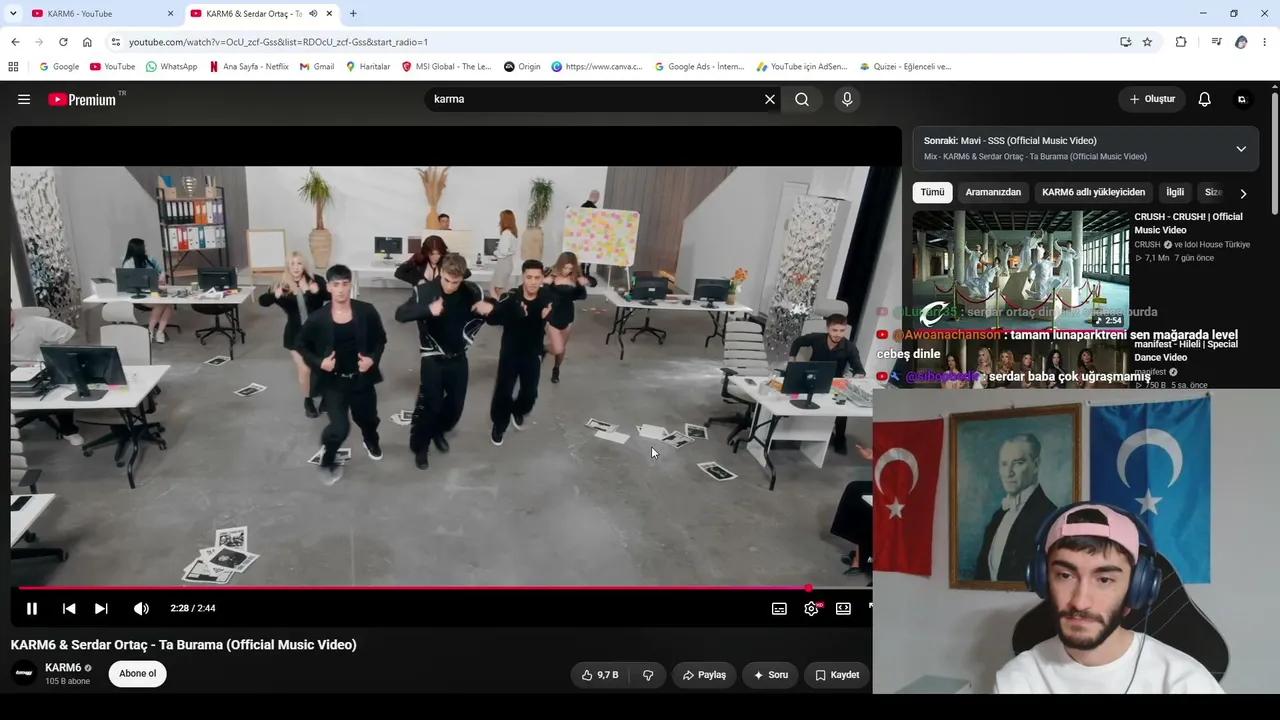
Task: Open YouTube notifications bell
Action: click(1205, 99)
